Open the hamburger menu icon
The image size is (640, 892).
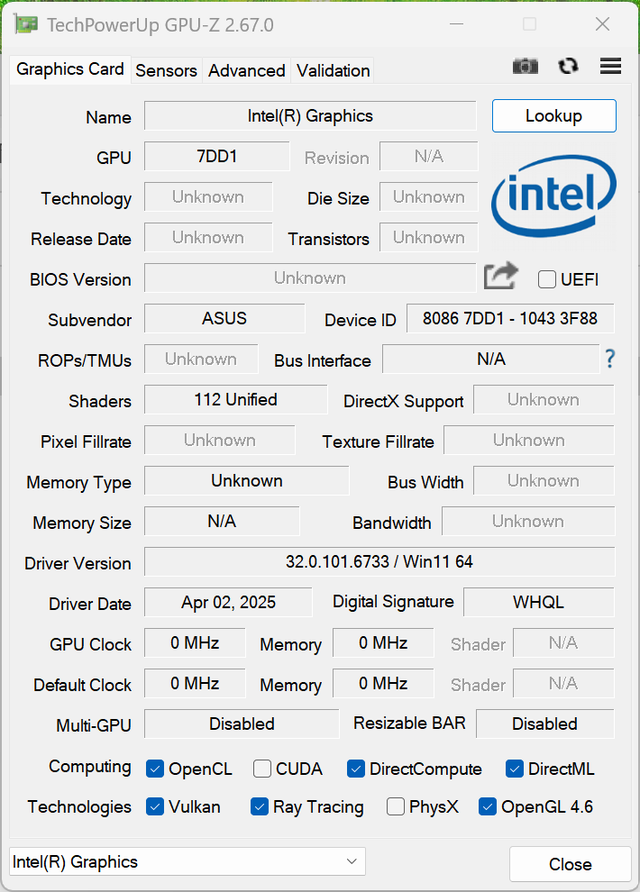tap(610, 66)
